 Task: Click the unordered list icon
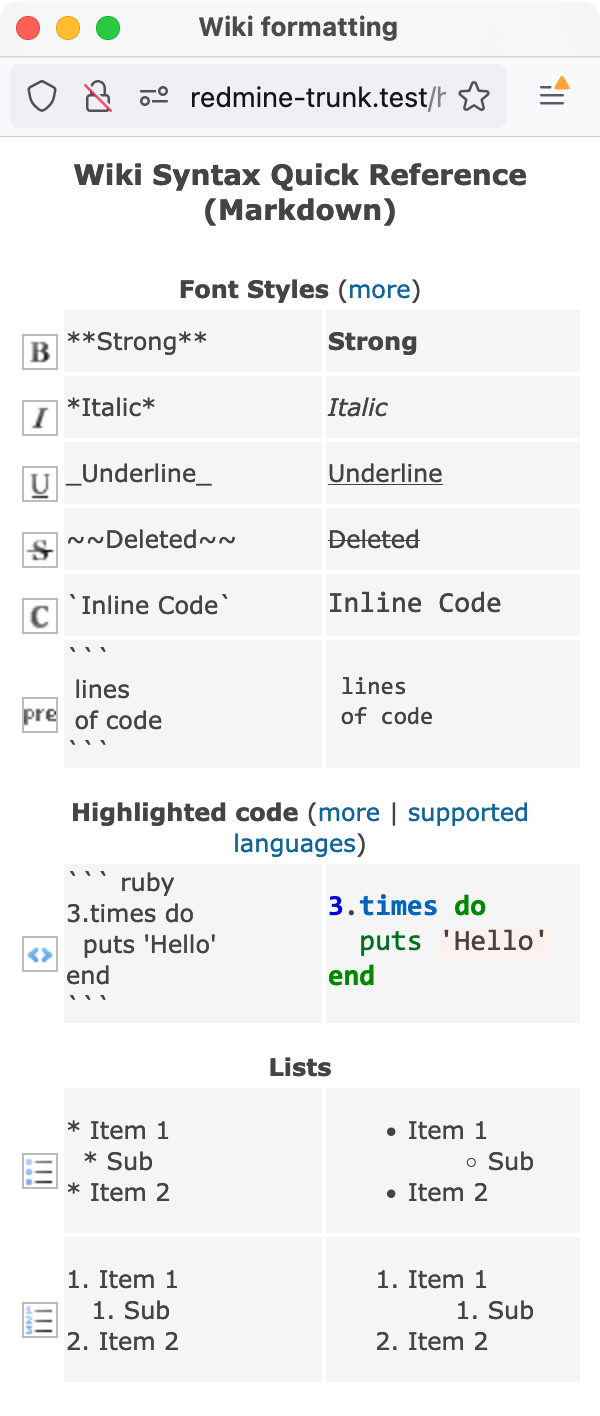point(40,1171)
